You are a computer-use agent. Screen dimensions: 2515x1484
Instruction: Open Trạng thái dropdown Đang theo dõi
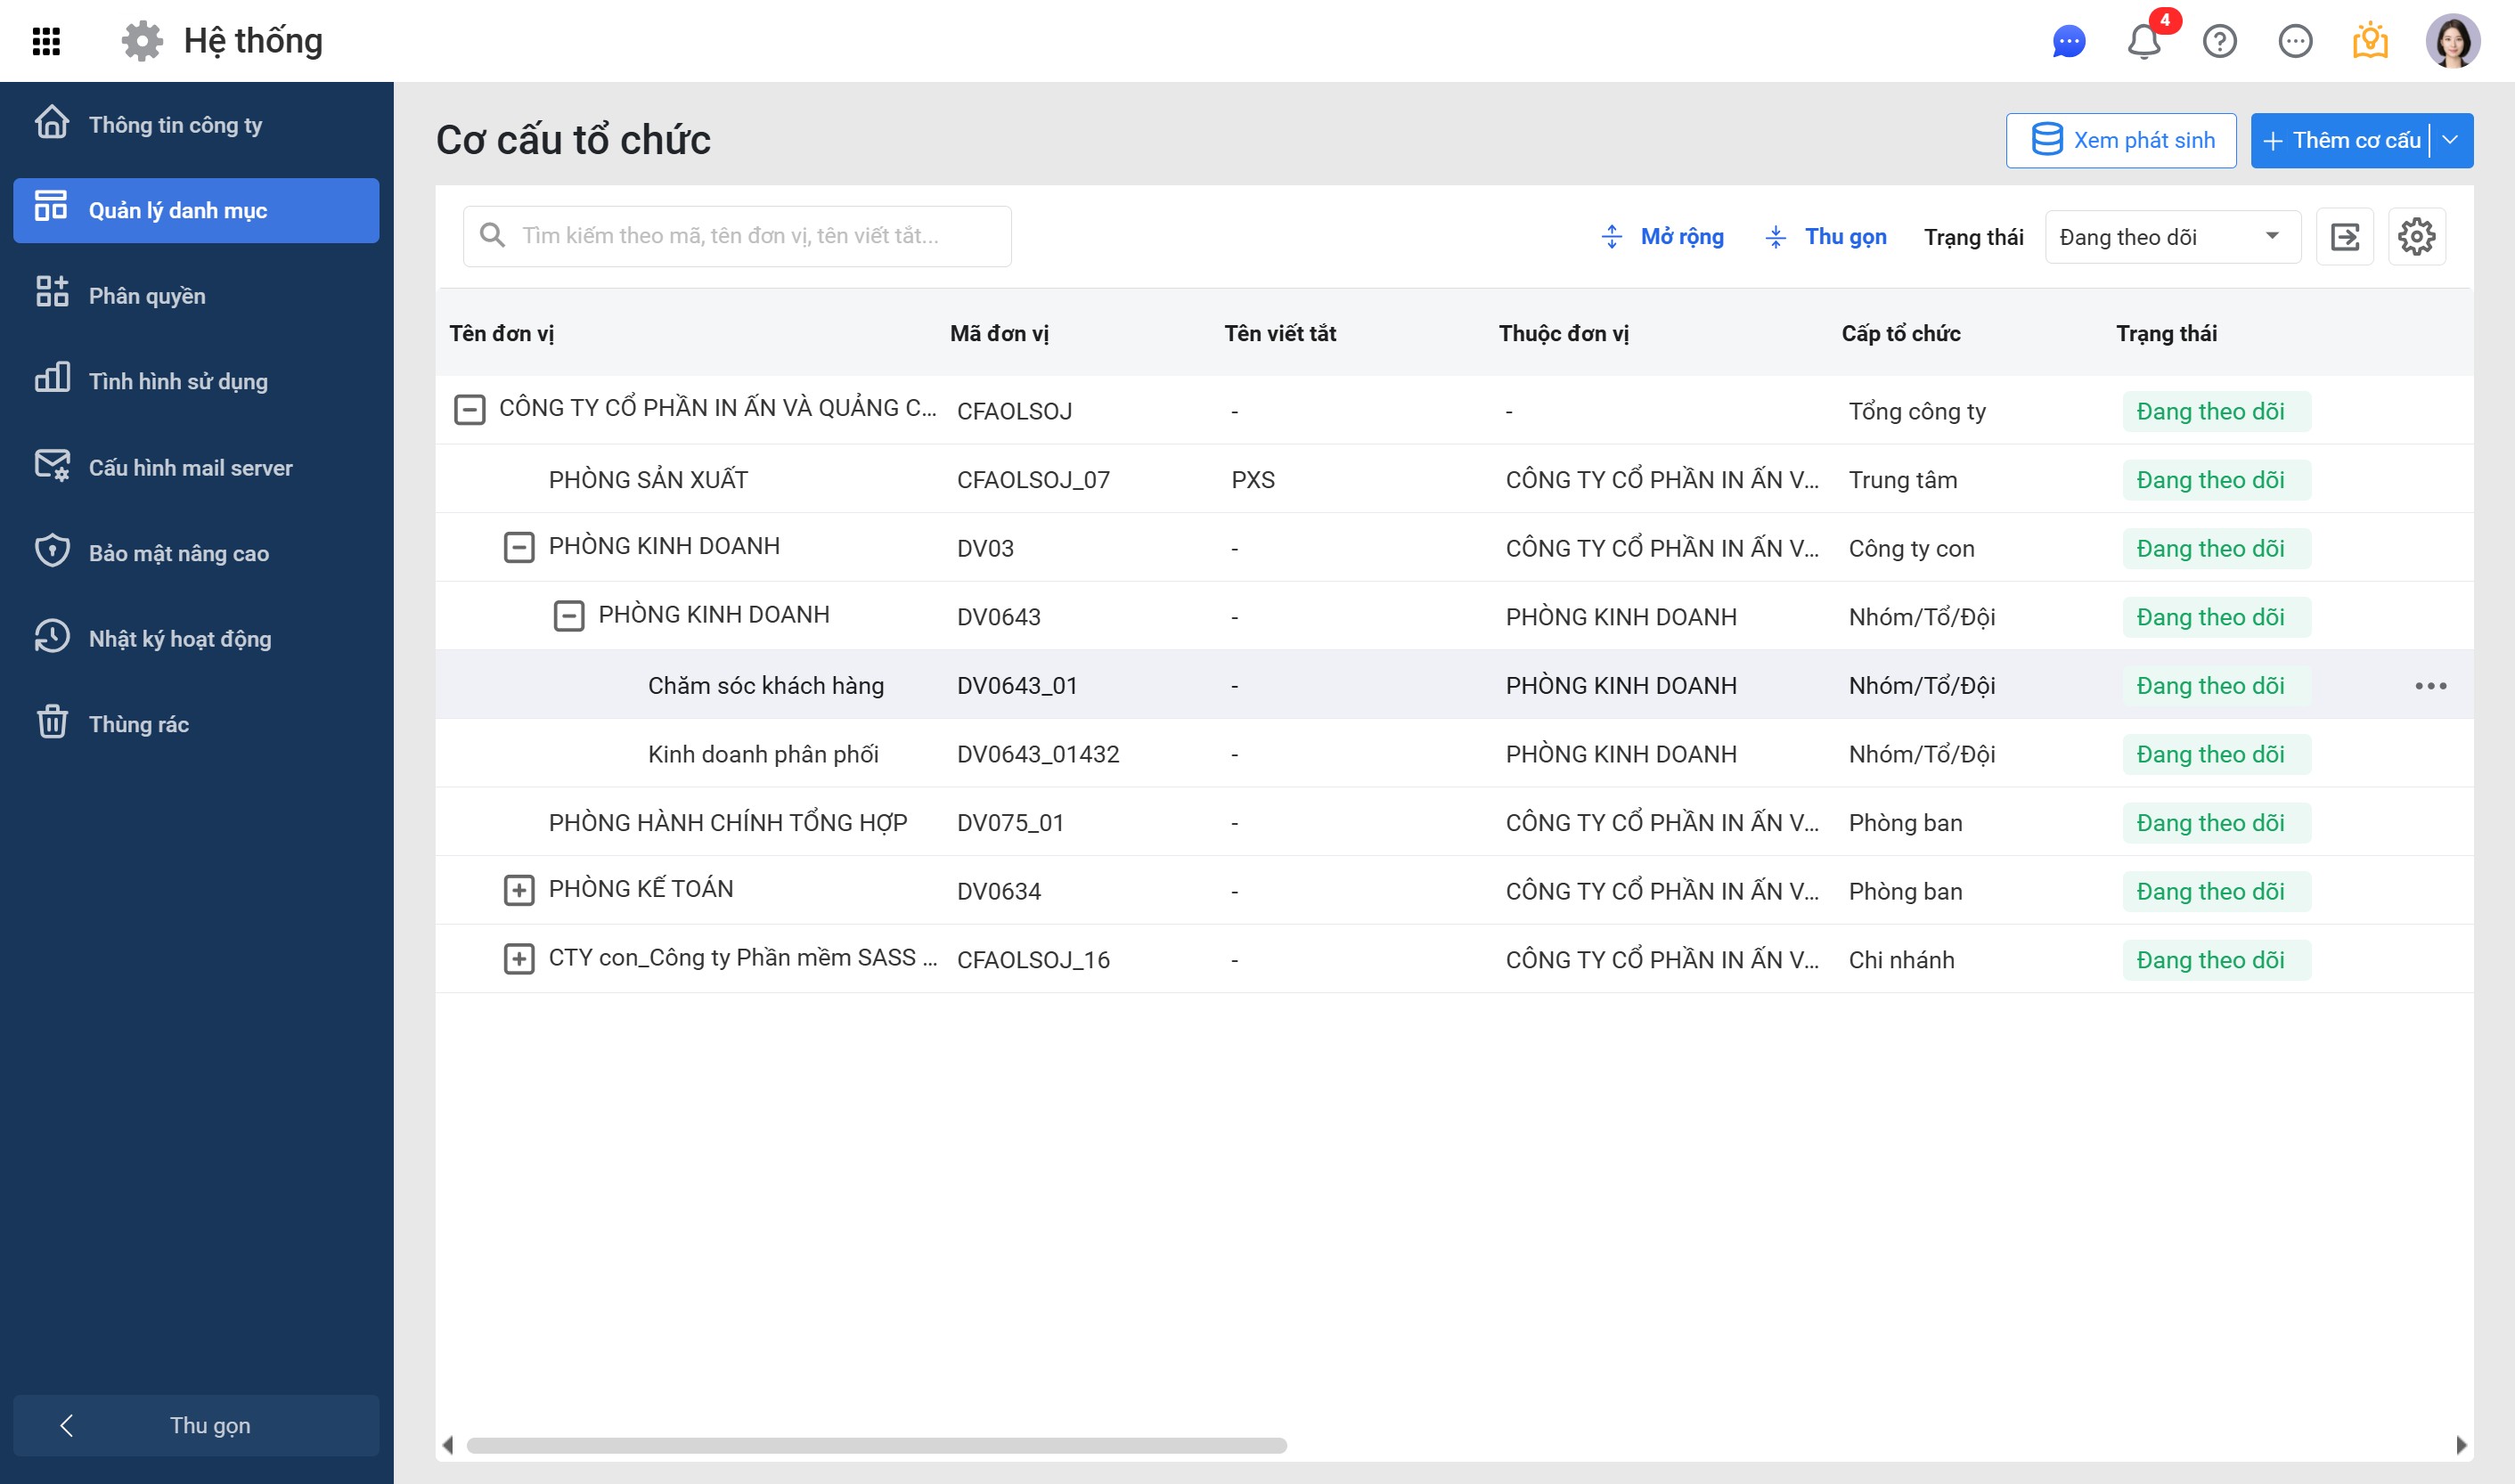pos(2172,237)
